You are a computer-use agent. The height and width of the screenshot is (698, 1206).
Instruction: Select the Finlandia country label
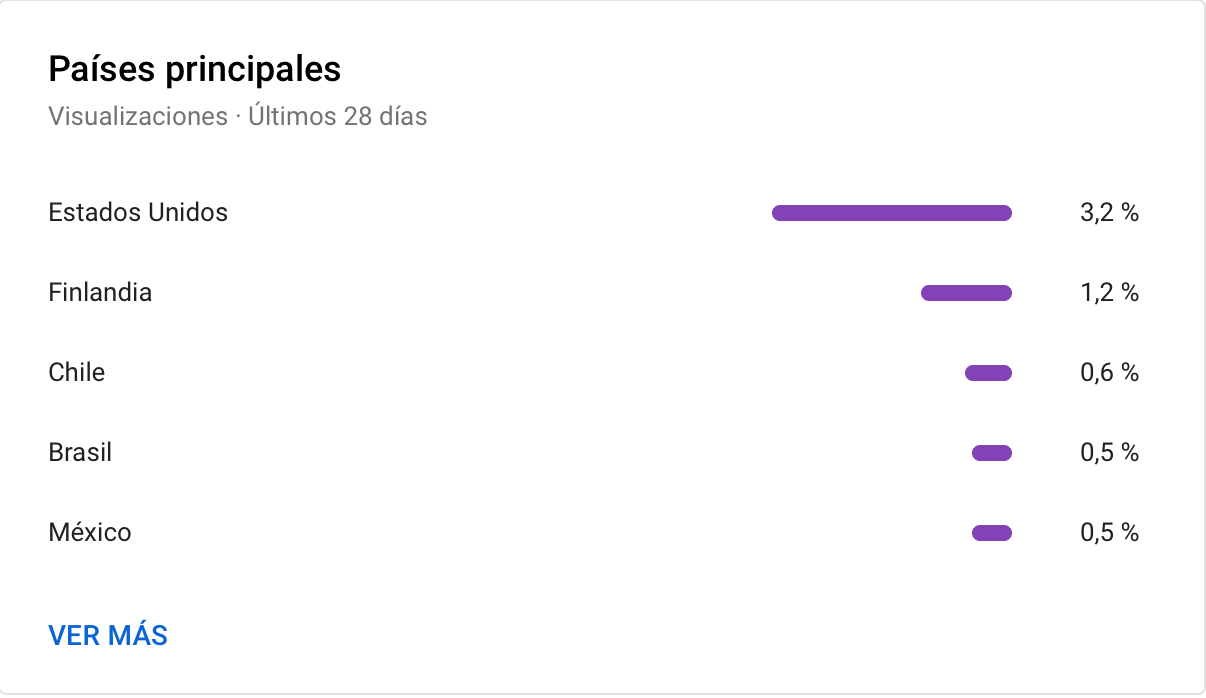click(100, 293)
